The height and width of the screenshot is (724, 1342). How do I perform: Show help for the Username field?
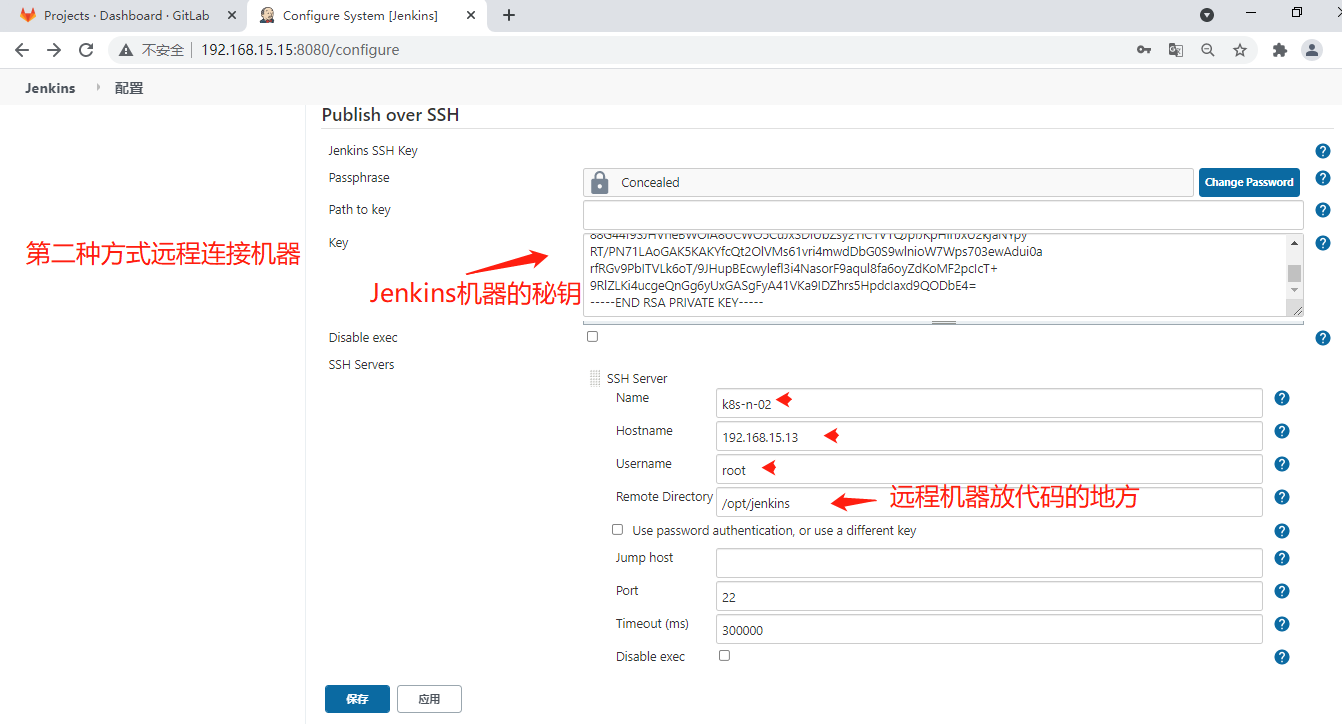pyautogui.click(x=1282, y=464)
